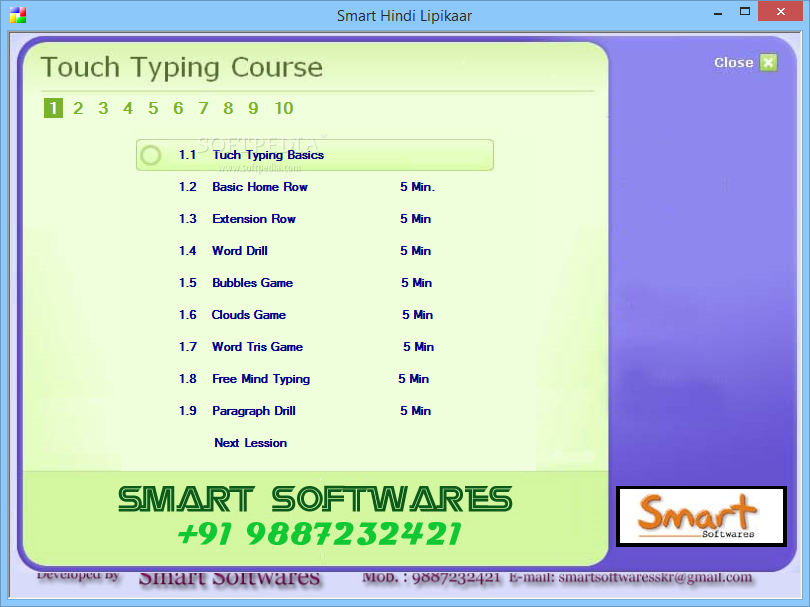Click the 1.2 lesson number

[x=188, y=187]
